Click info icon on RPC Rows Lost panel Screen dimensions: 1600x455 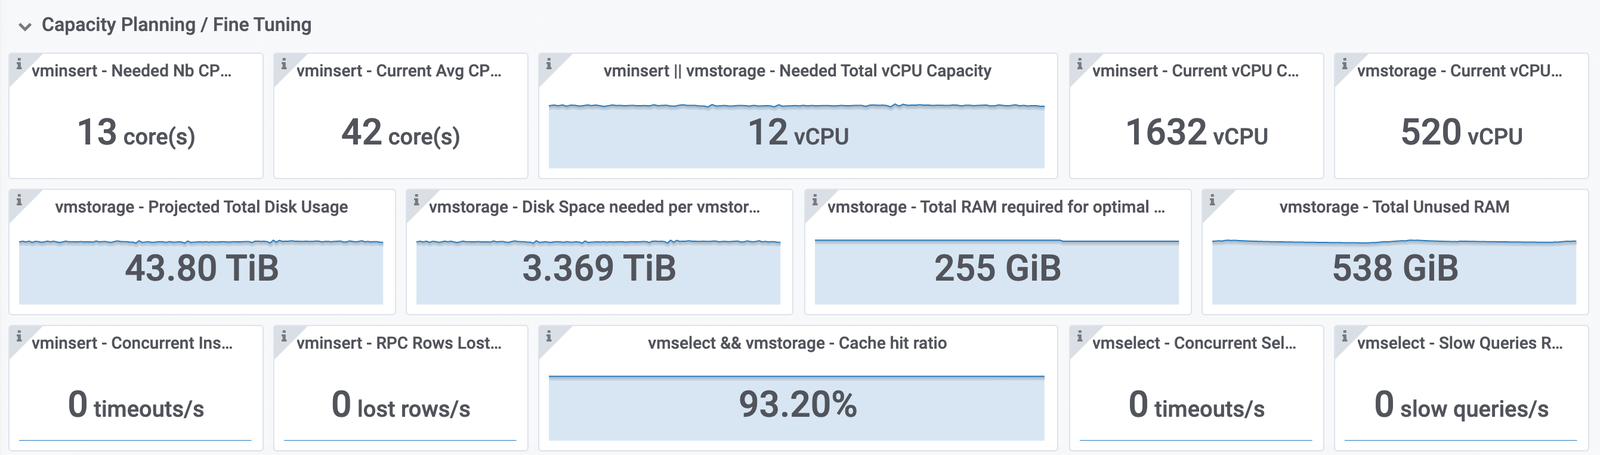[x=283, y=336]
